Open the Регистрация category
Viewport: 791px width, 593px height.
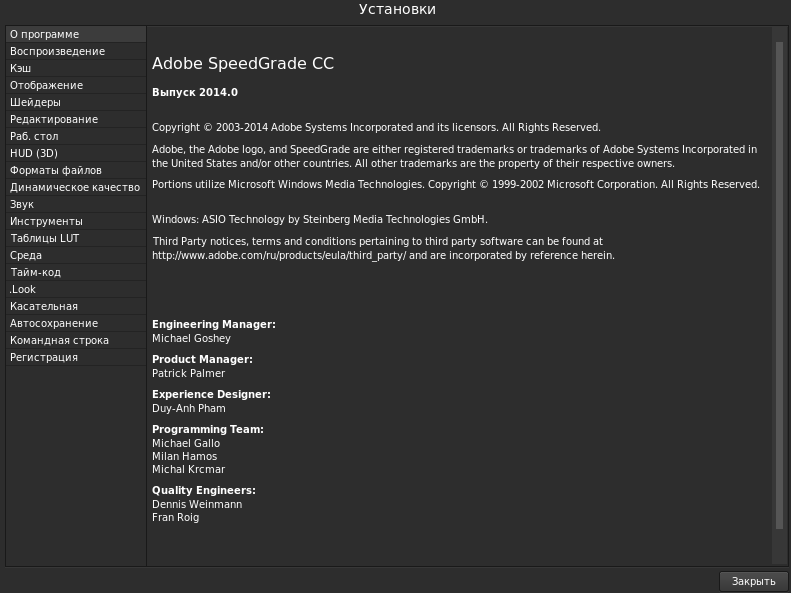pos(44,357)
